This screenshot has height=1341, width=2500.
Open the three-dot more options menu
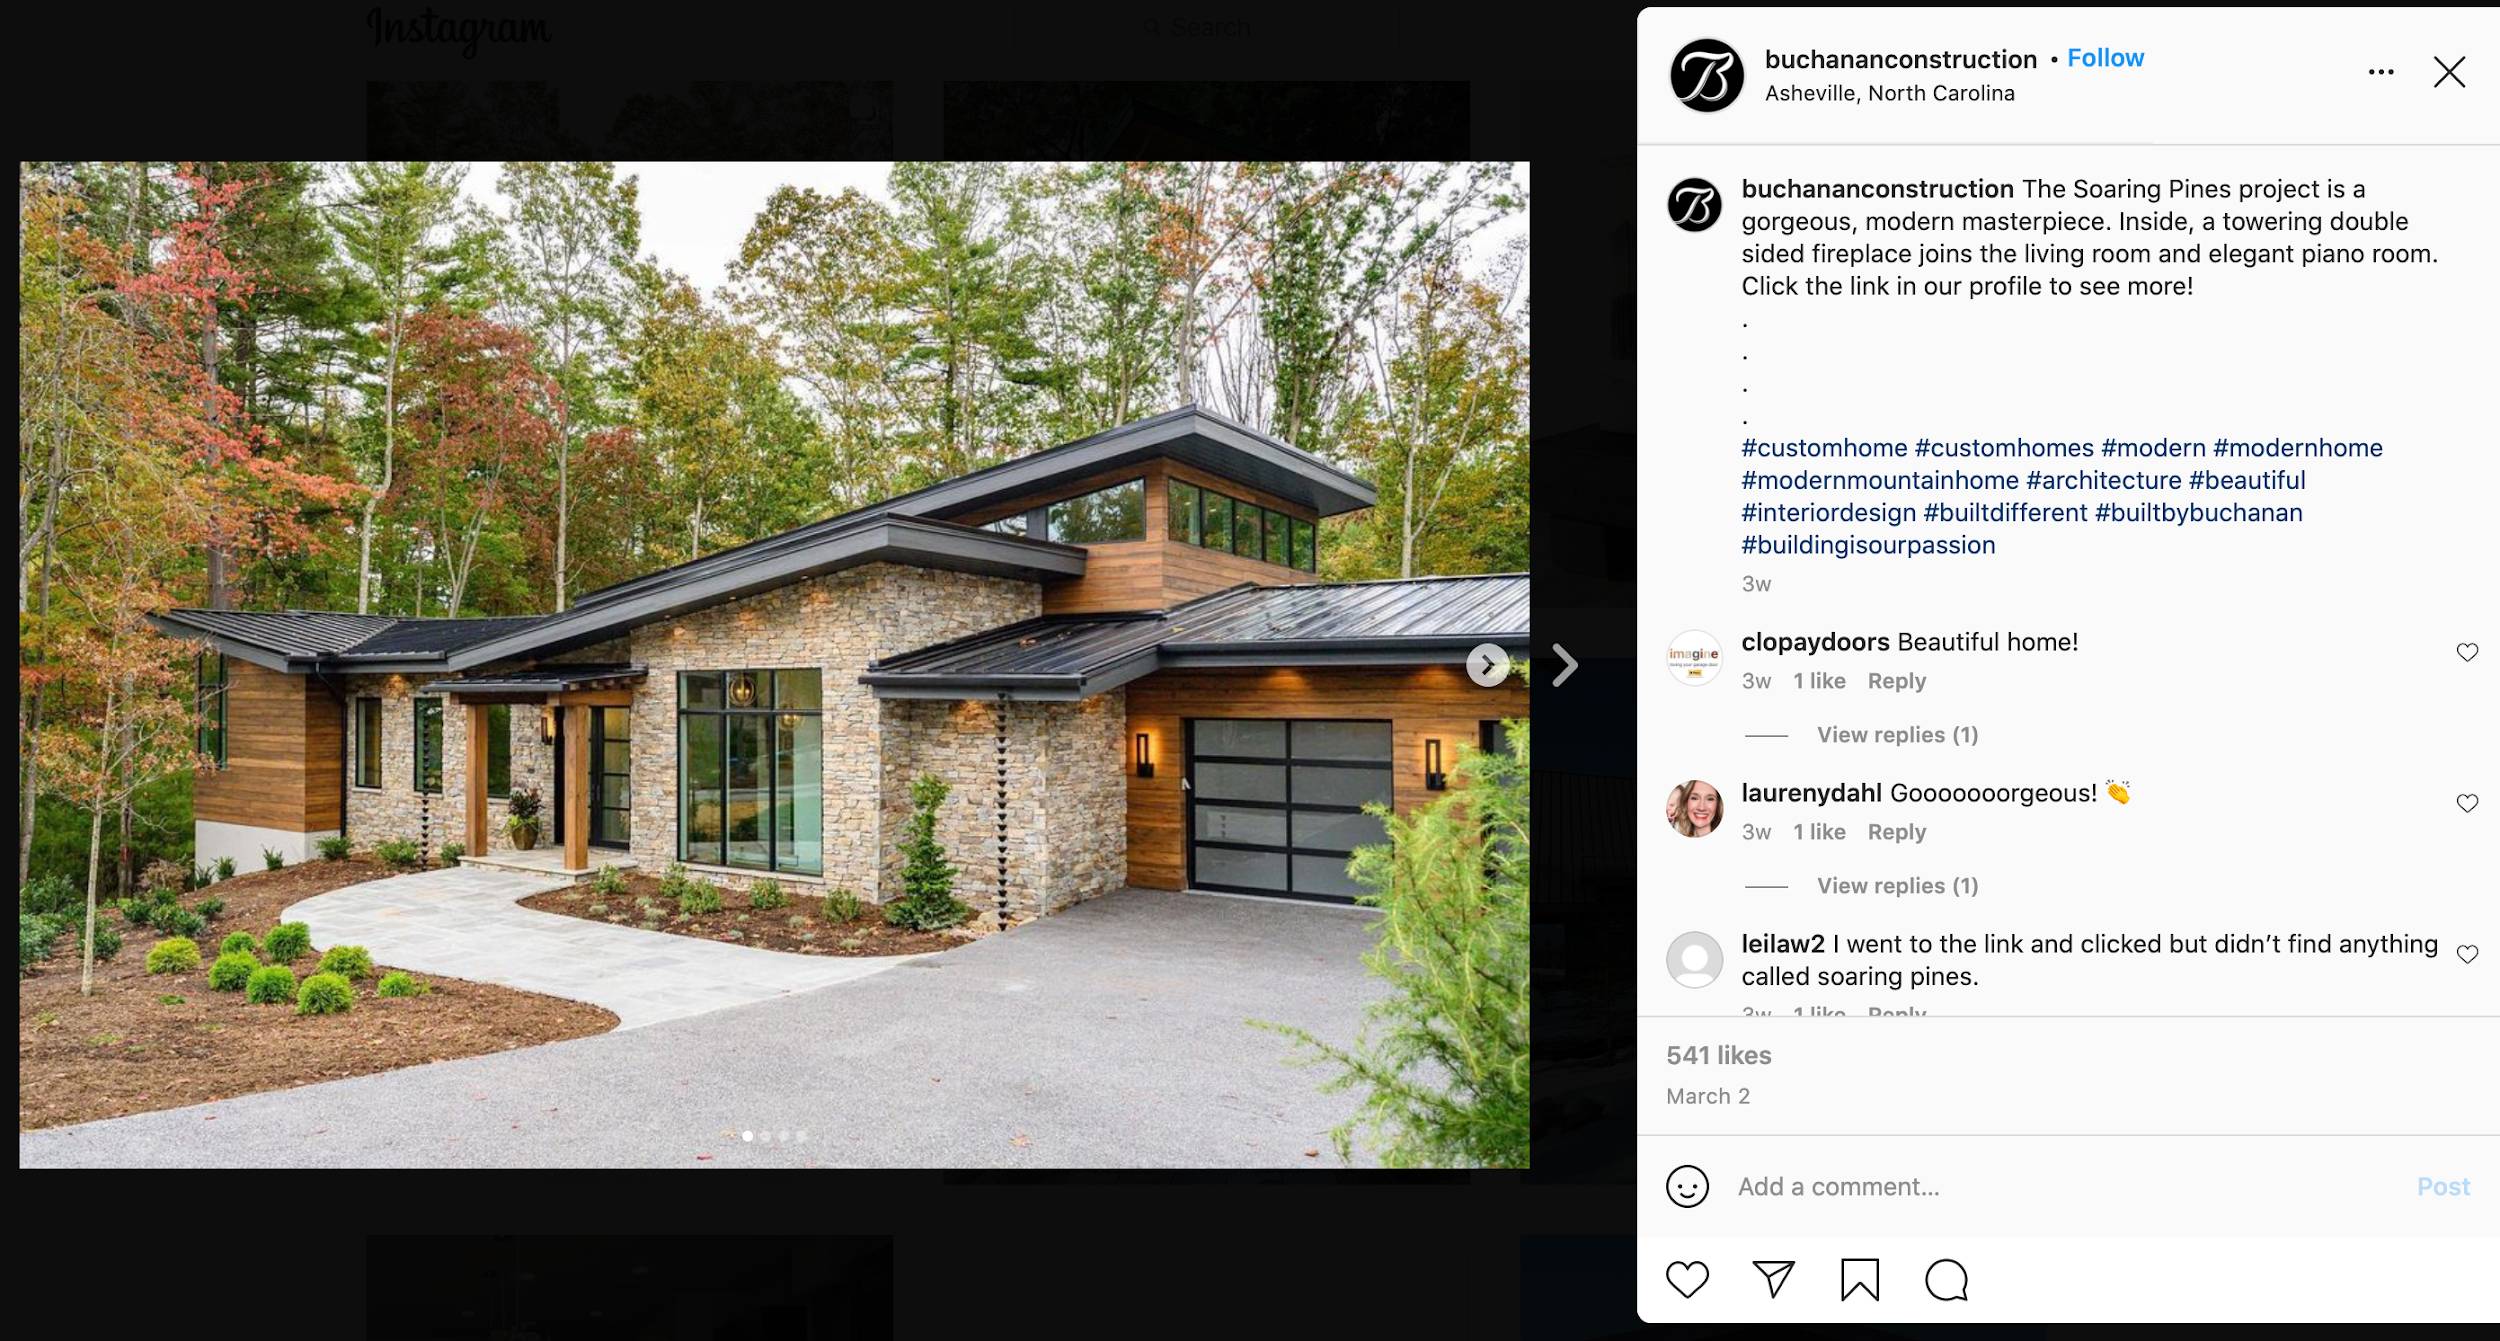[2381, 72]
